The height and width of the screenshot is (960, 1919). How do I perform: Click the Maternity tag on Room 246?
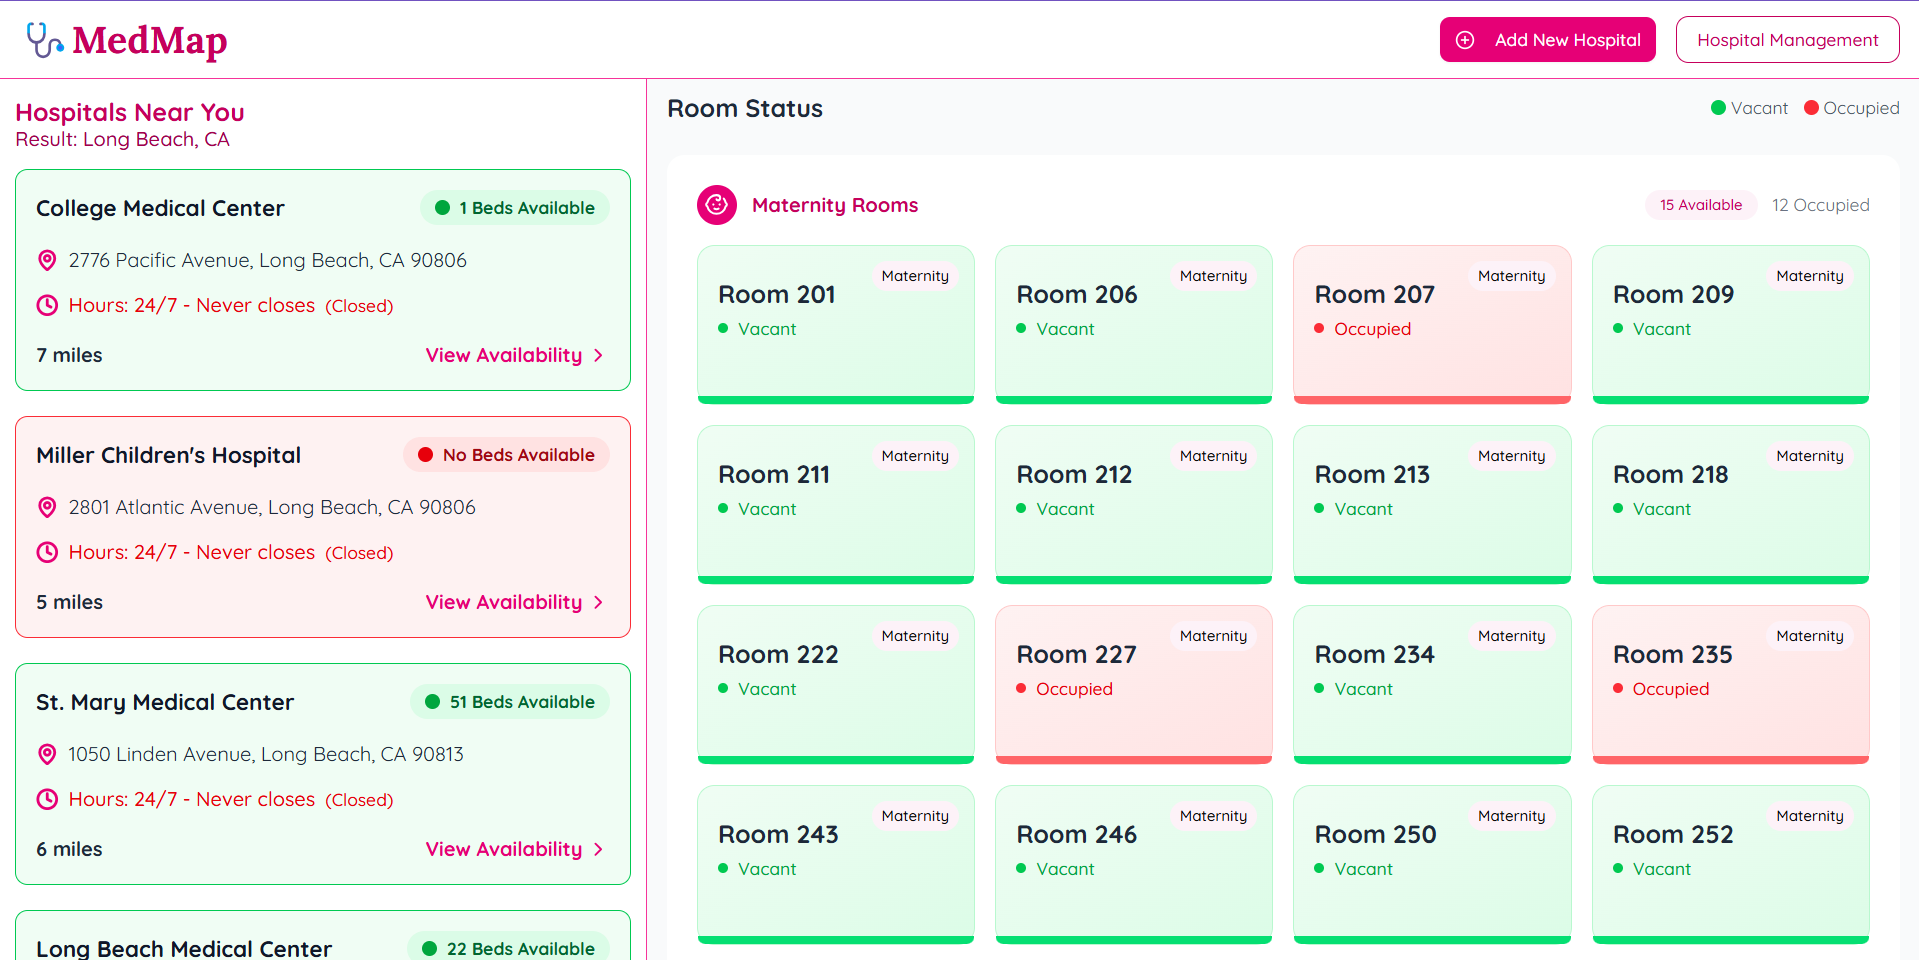pos(1214,816)
